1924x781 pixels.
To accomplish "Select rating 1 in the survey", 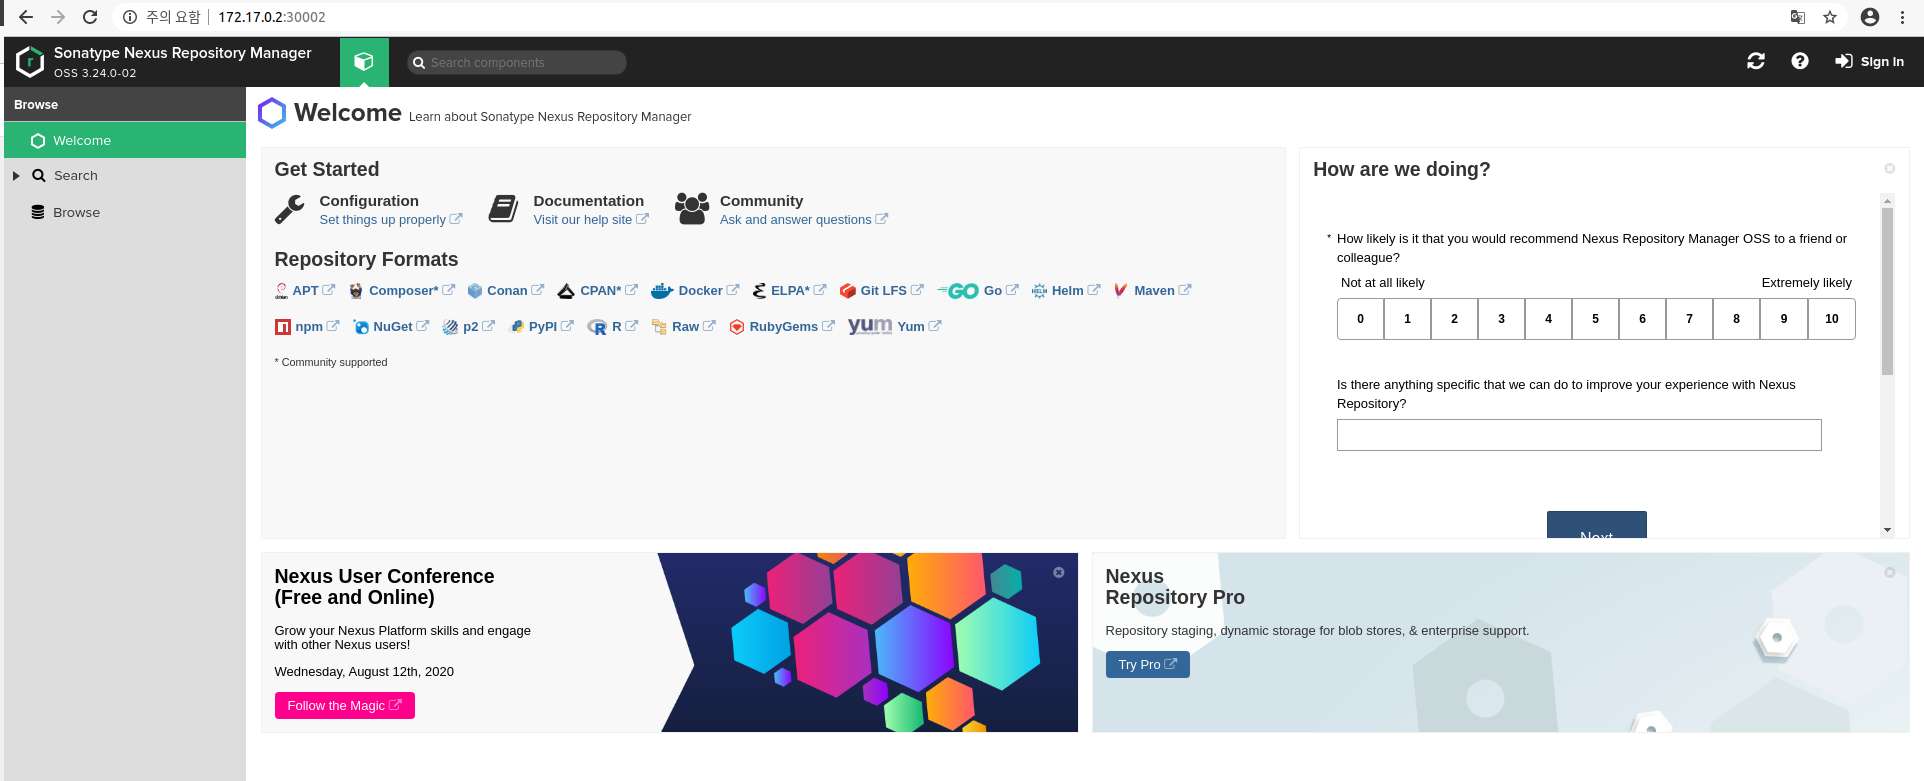I will pos(1407,319).
